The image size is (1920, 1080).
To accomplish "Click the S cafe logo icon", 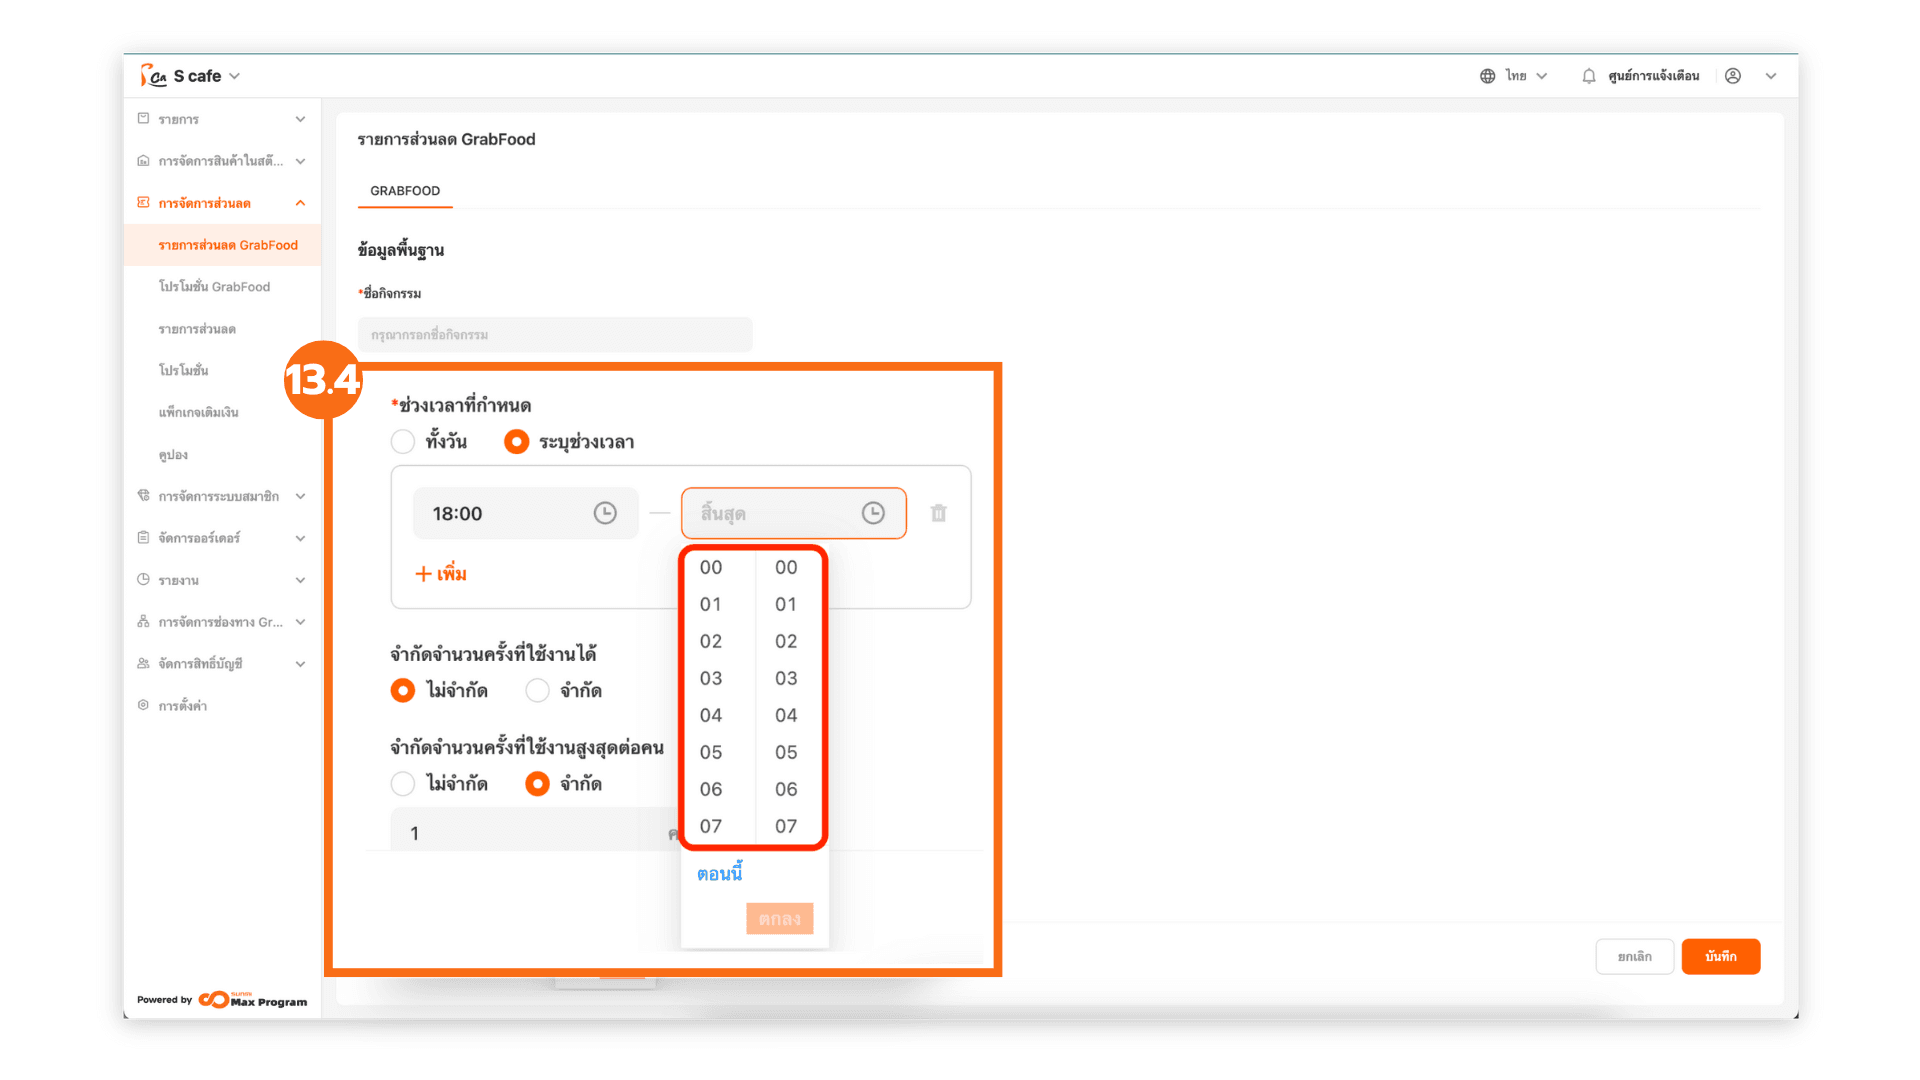I will pyautogui.click(x=153, y=76).
